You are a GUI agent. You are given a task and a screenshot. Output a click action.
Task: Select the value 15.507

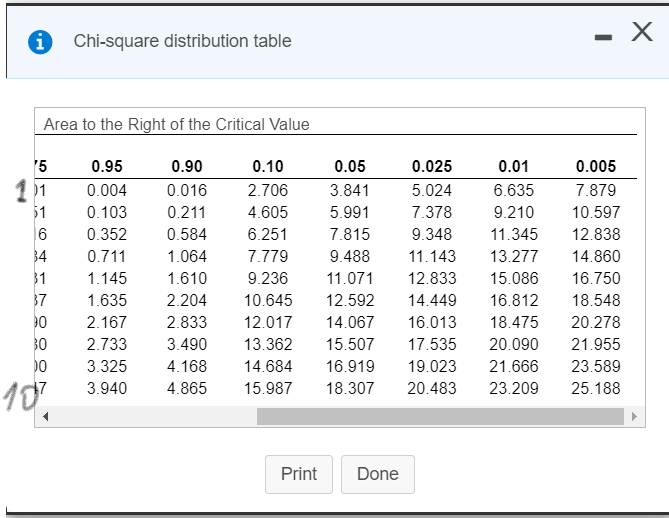[x=350, y=344]
